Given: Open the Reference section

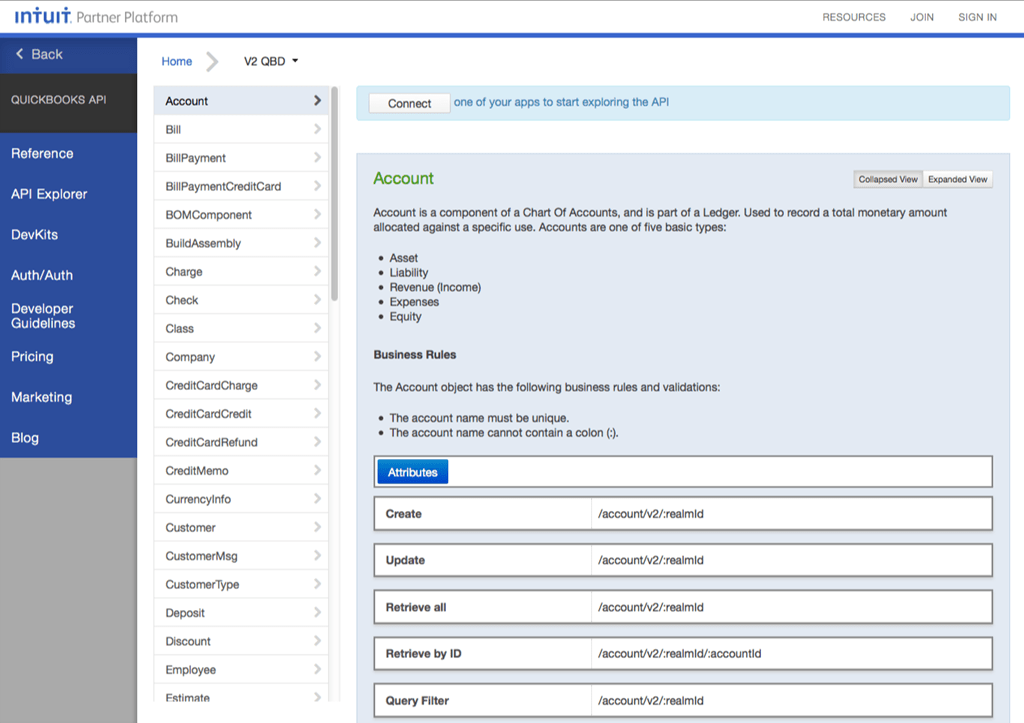Looking at the screenshot, I should click(42, 153).
